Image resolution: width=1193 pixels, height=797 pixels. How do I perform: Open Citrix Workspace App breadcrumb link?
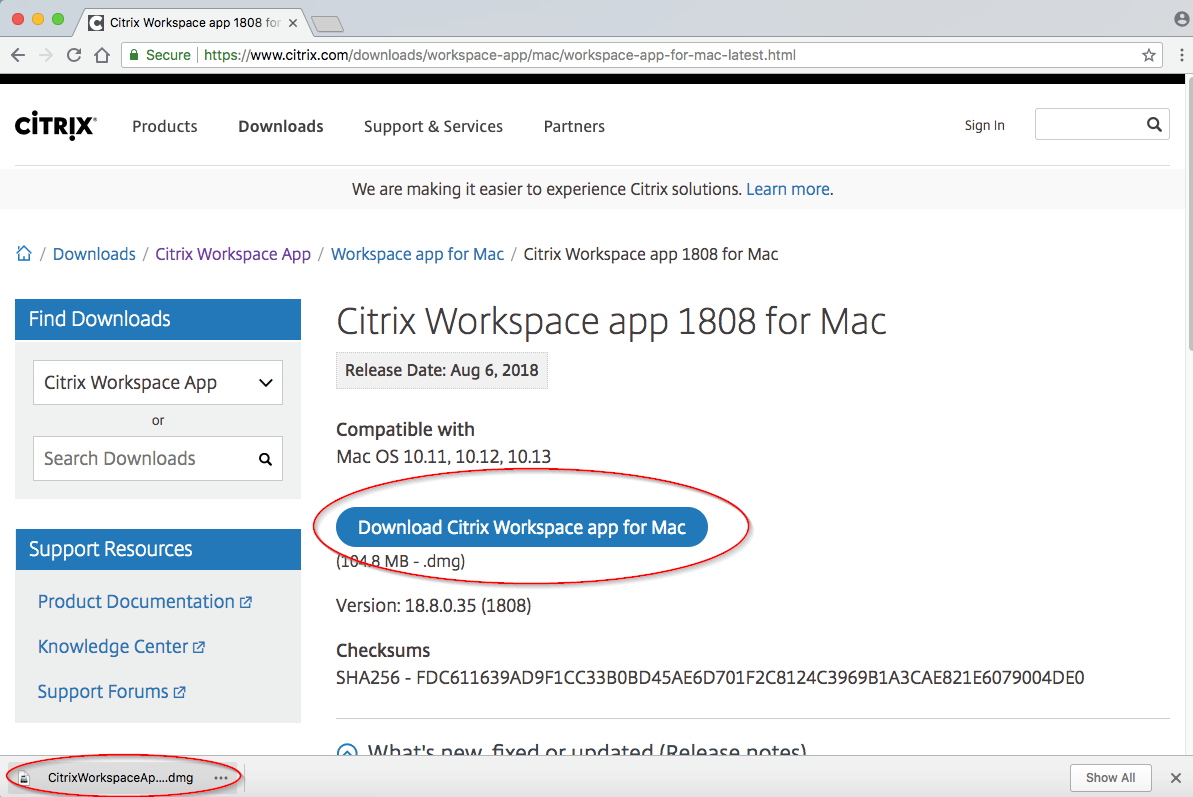click(x=233, y=254)
